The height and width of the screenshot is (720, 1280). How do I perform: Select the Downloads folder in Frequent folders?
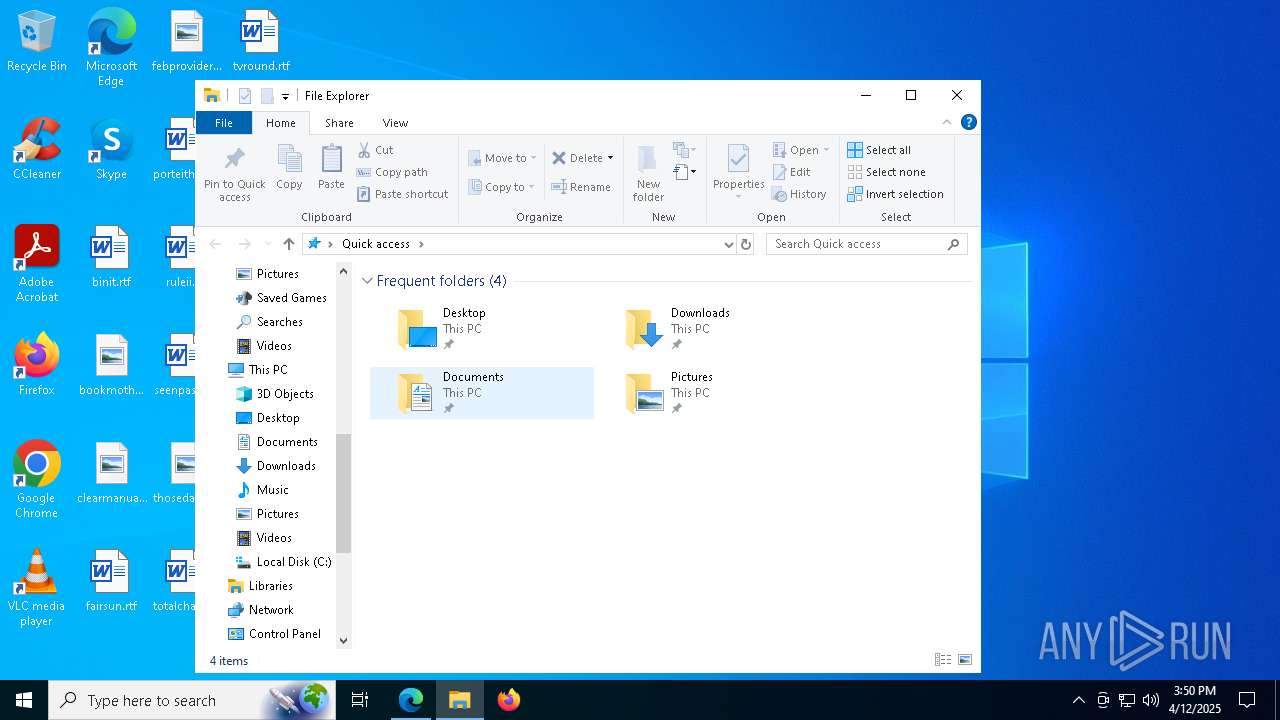710,329
